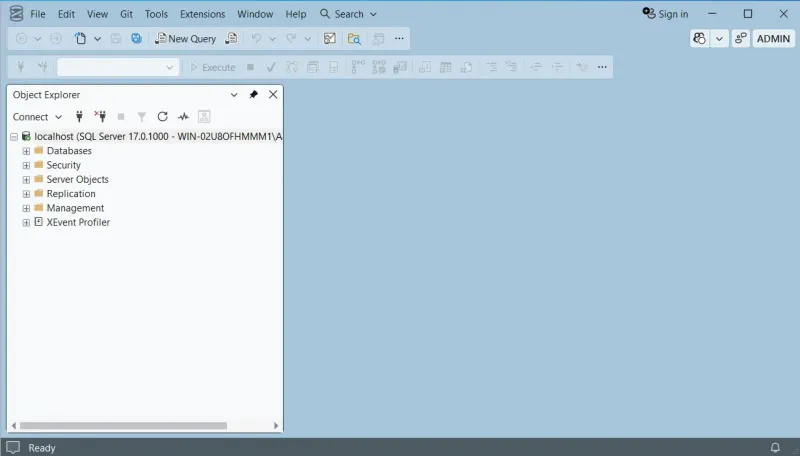Click the New Query toolbar button
This screenshot has height=456, width=800.
[185, 38]
